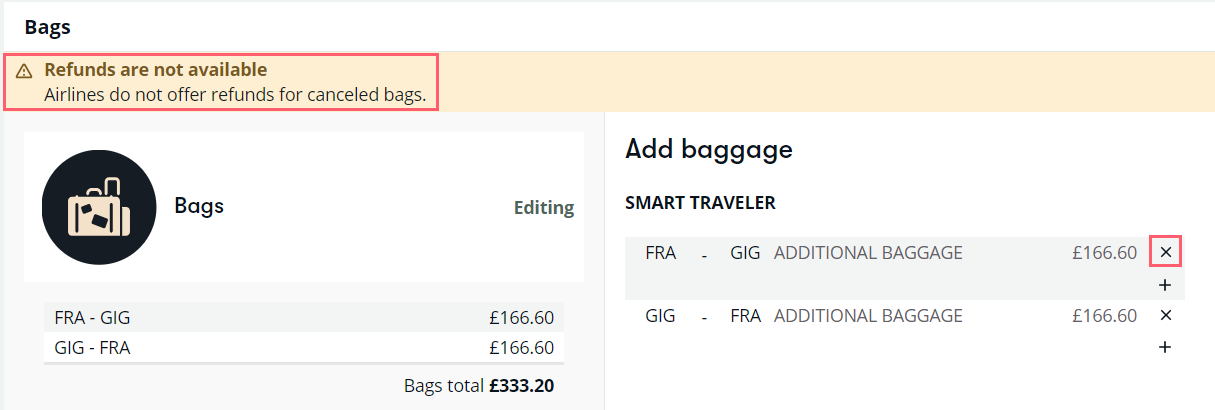Image resolution: width=1215 pixels, height=410 pixels.
Task: Click FRA - GIG ADDITIONAL BAGGAGE text
Action: (x=868, y=253)
